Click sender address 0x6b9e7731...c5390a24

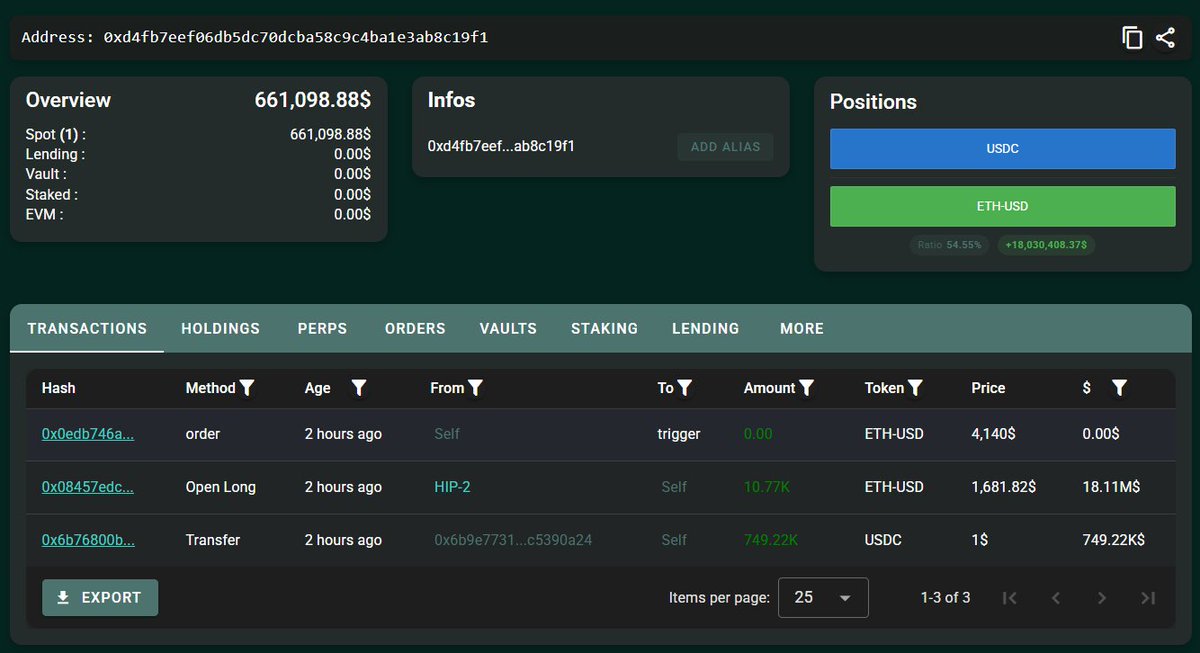tap(513, 540)
